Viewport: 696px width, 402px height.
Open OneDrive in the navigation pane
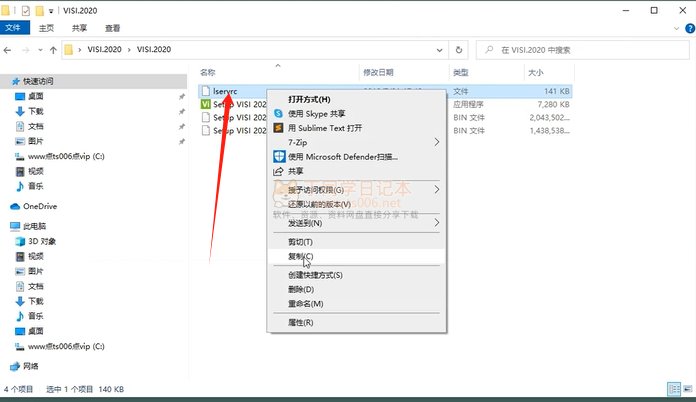(40, 206)
